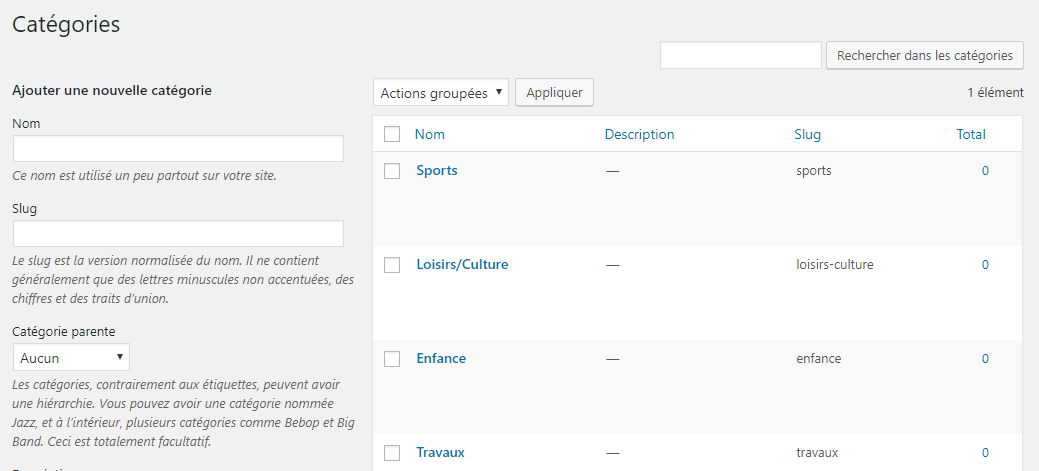Expand the Catégorie parente dropdown
Viewport: 1039px width, 471px height.
pyautogui.click(x=71, y=358)
